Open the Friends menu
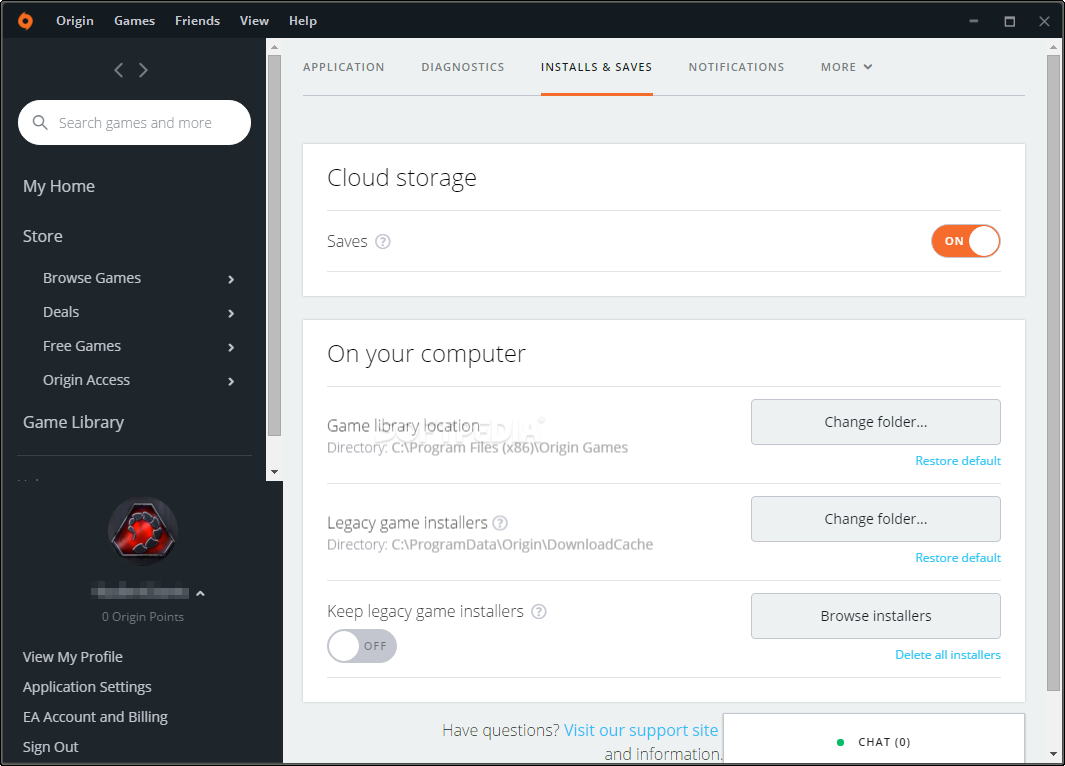The width and height of the screenshot is (1065, 766). tap(198, 21)
